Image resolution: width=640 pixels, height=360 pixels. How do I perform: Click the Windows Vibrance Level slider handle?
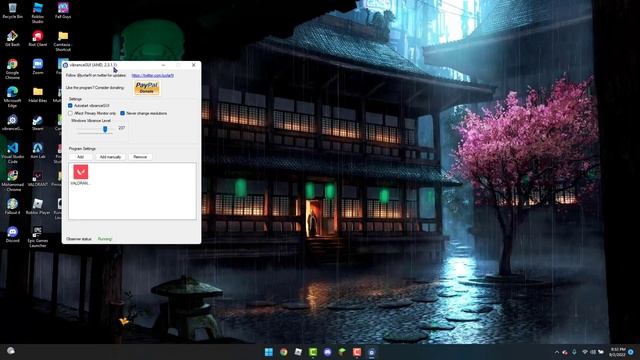(x=105, y=129)
